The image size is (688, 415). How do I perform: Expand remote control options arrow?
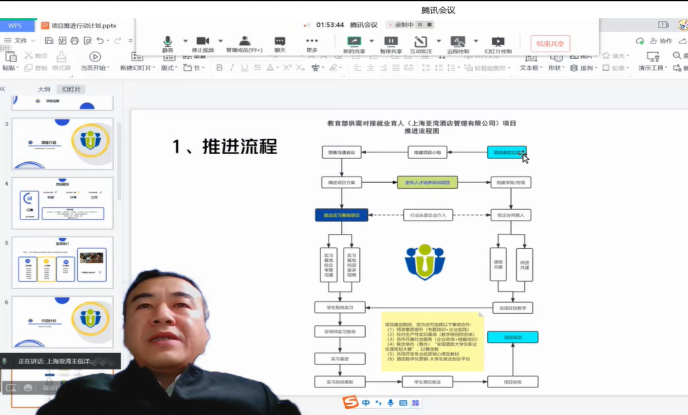point(474,40)
